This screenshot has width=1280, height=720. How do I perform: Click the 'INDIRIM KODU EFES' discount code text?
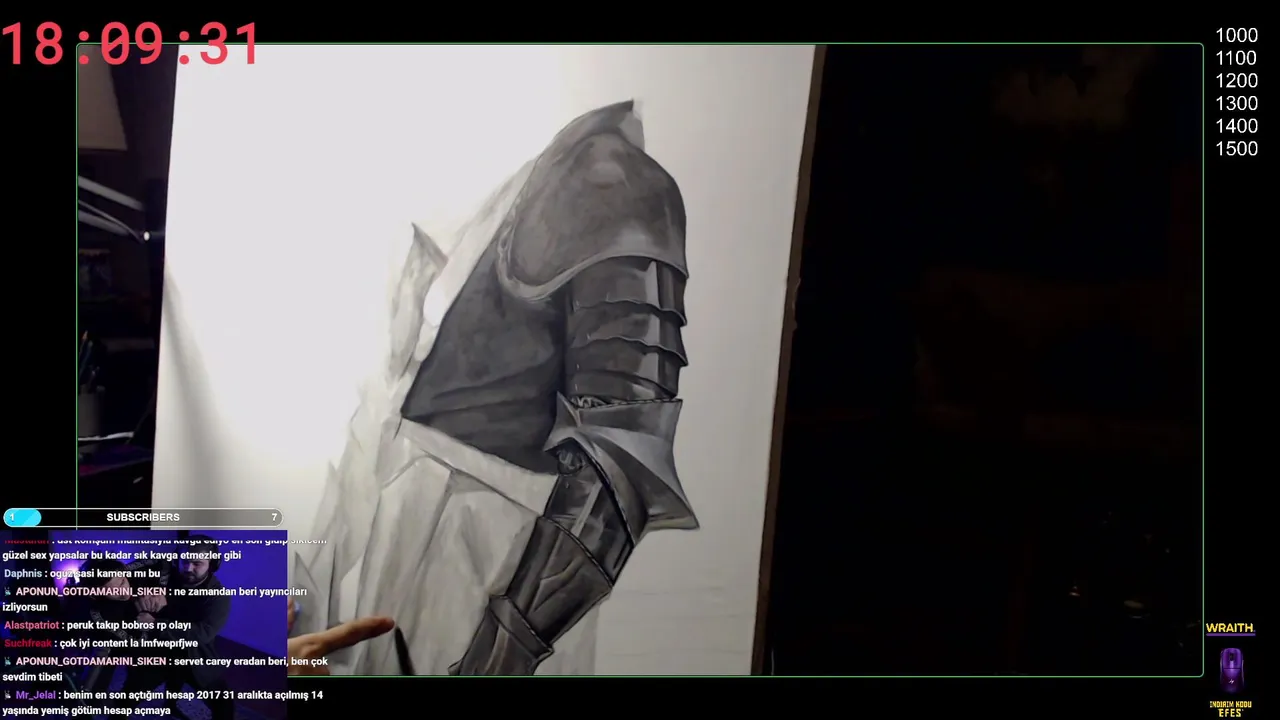tap(1230, 709)
